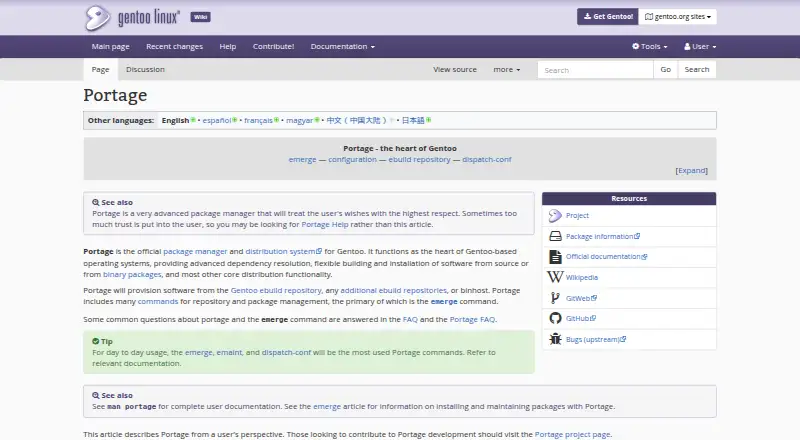
Task: Click the Official documentation file icon
Action: [x=555, y=257]
